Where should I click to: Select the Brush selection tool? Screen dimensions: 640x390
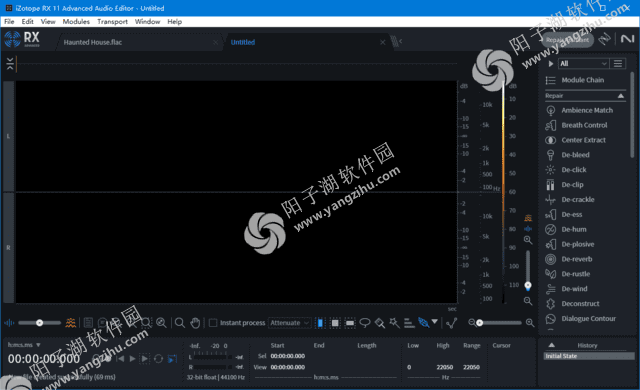[380, 323]
